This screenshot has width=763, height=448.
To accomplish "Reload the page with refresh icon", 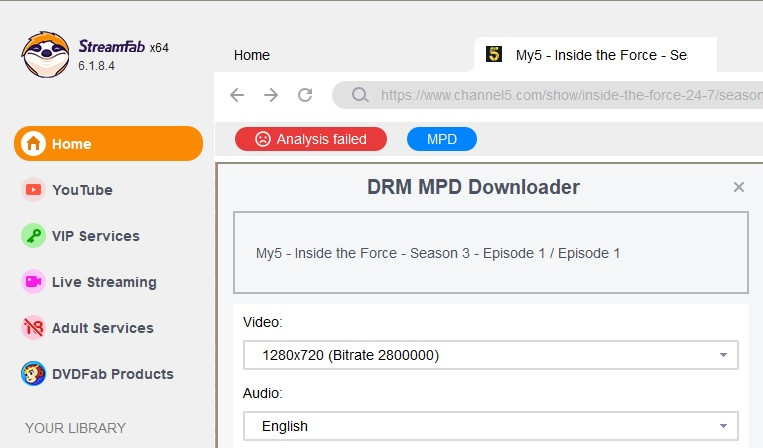I will point(305,96).
